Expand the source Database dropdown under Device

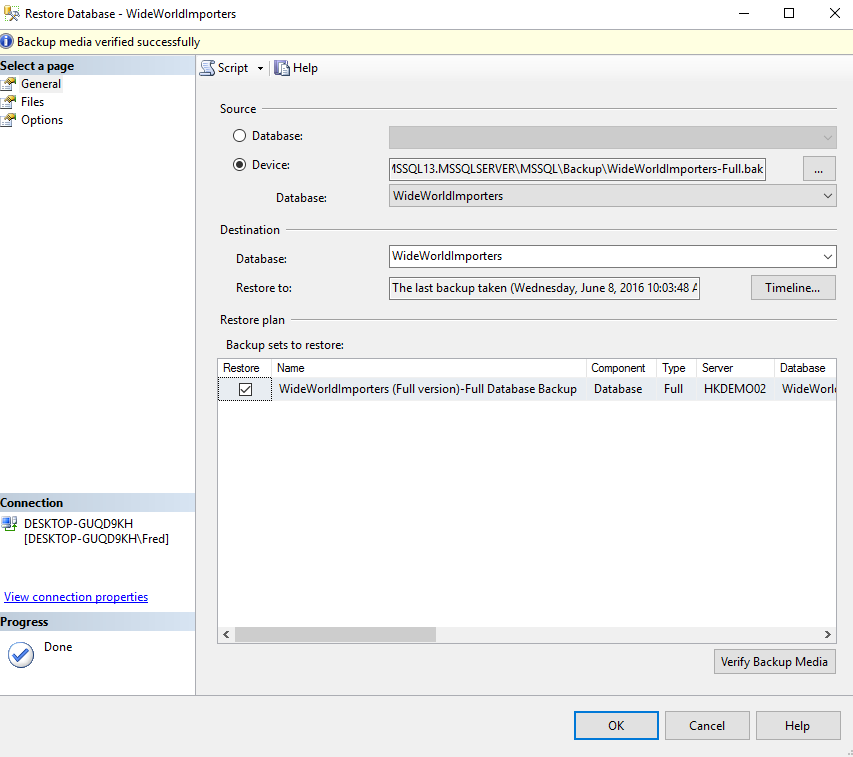tap(827, 197)
